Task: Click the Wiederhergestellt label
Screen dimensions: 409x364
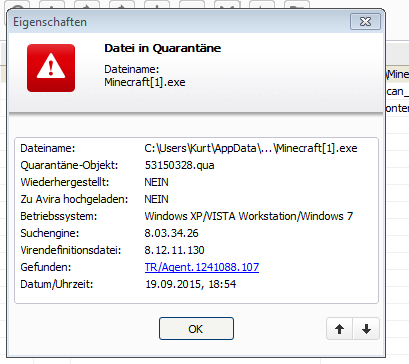Action: pos(65,182)
